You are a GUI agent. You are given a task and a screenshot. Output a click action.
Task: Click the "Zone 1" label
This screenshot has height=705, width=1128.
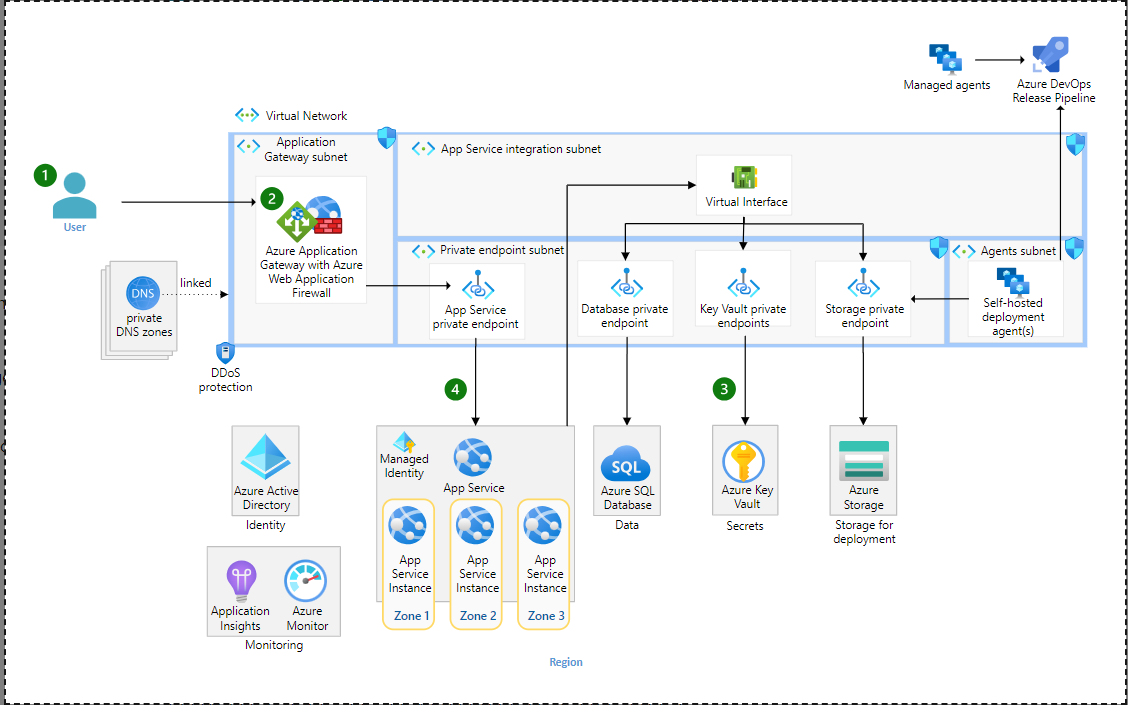pos(411,616)
